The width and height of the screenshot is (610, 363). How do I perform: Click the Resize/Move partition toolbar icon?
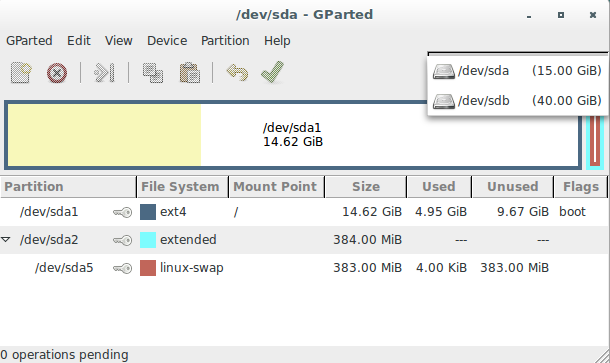click(104, 73)
